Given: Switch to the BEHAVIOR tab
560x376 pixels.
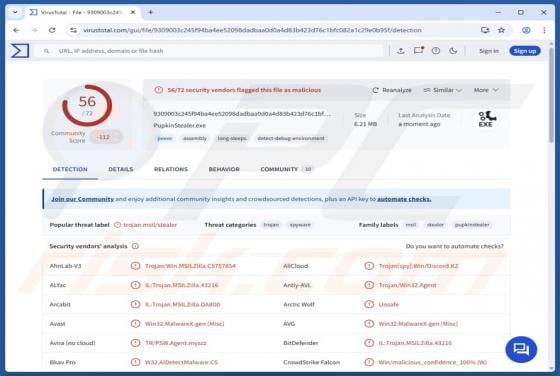Looking at the screenshot, I should click(224, 169).
